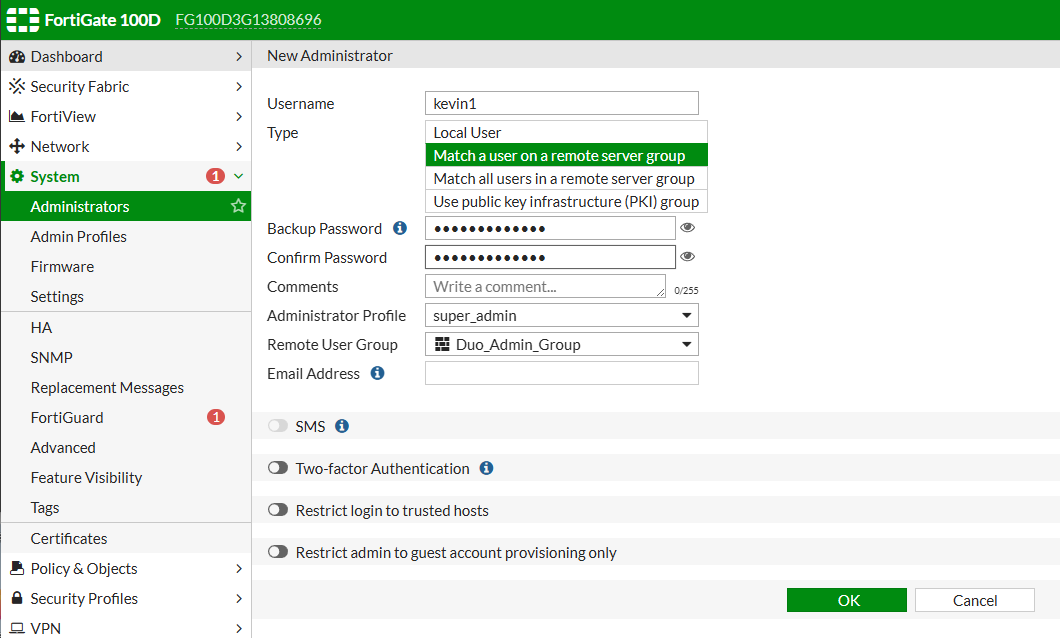Click the FortiGate logo icon

pos(22,20)
